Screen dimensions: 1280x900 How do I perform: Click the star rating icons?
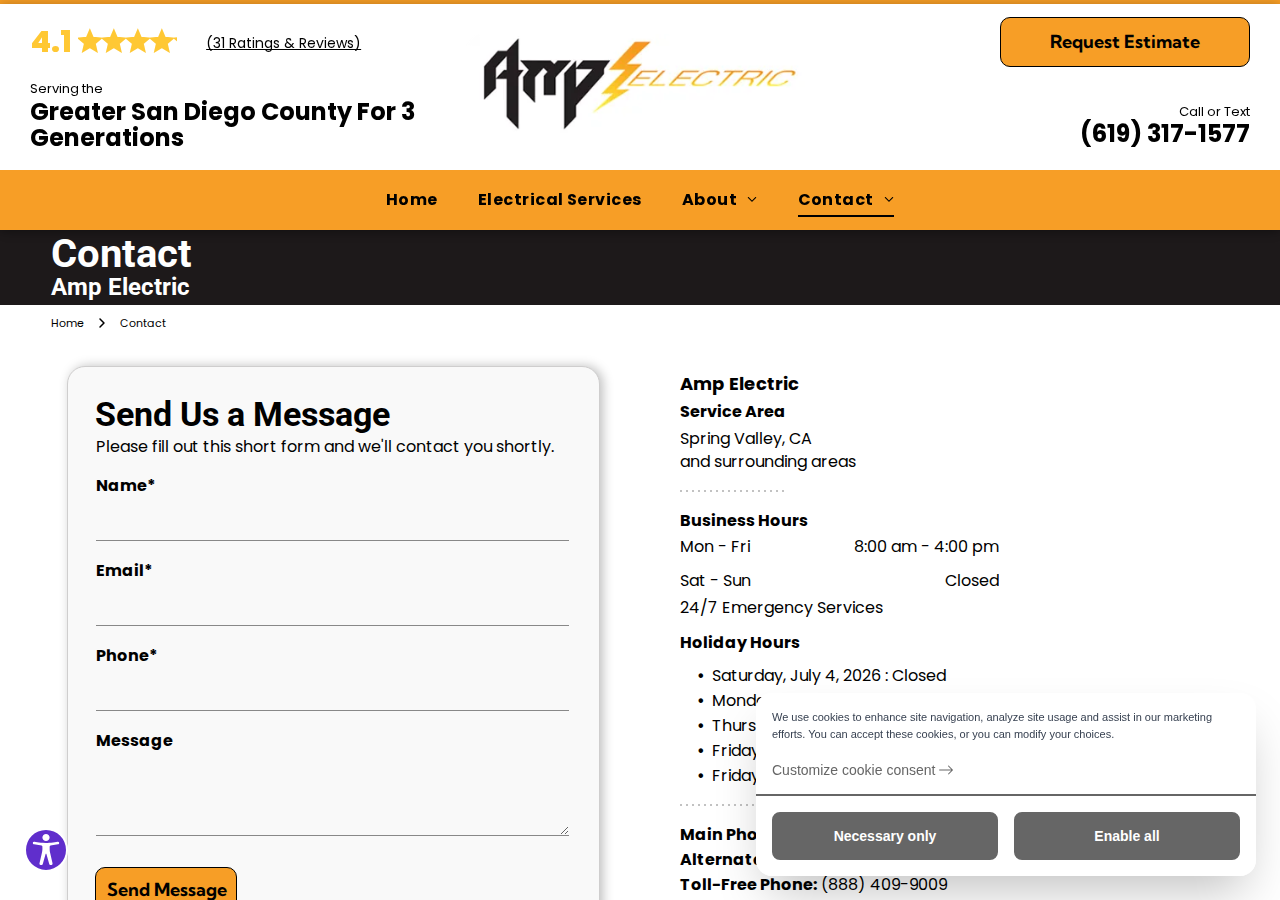(x=127, y=42)
